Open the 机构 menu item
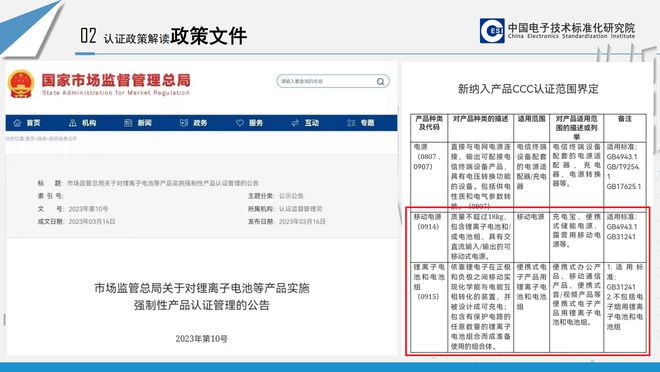The width and height of the screenshot is (660, 372). click(x=89, y=123)
